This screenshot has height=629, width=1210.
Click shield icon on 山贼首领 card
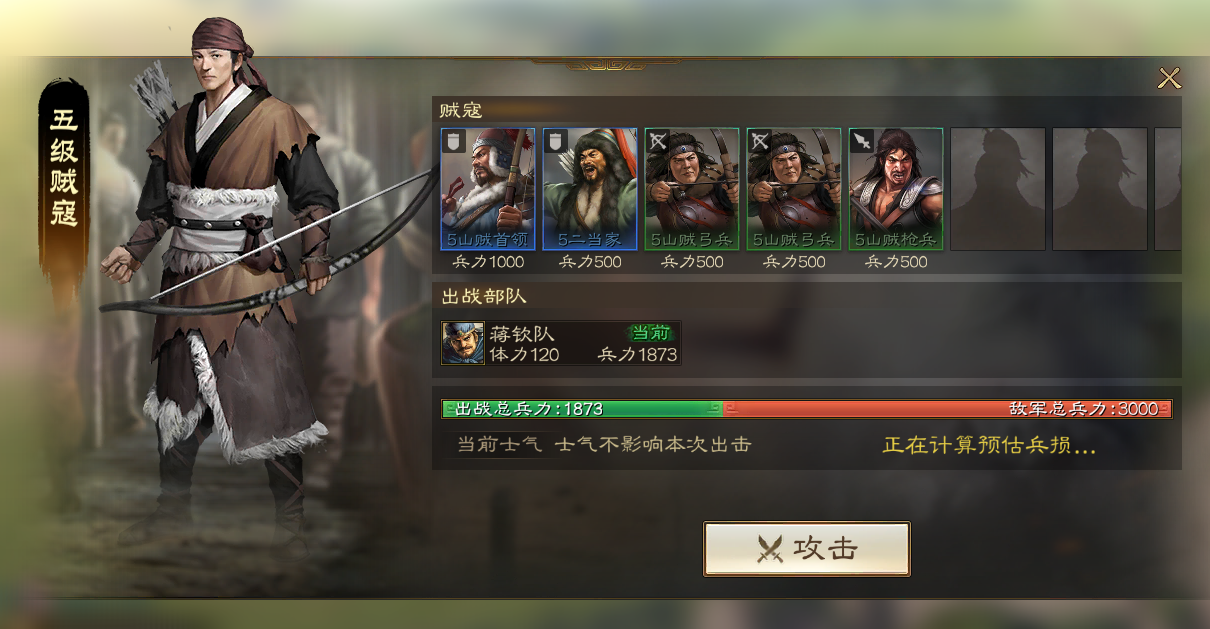click(x=454, y=141)
